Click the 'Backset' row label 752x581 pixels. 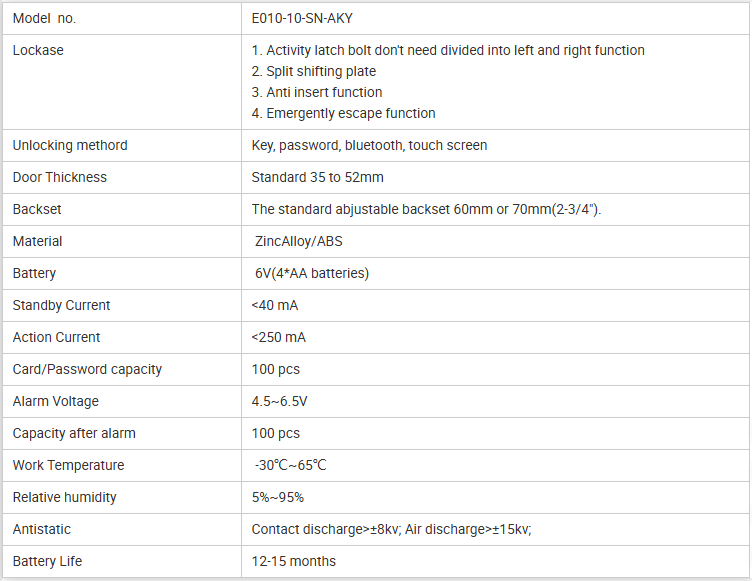[x=37, y=209]
